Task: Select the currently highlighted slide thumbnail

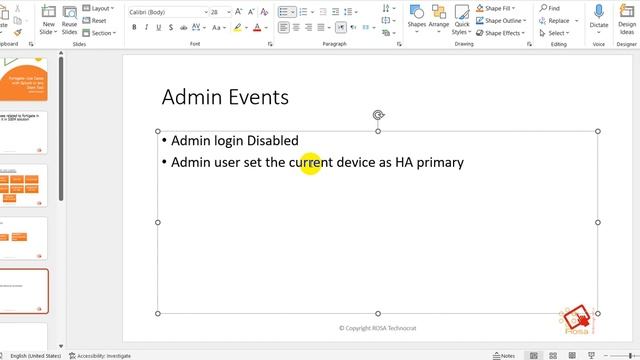Action: coord(24,291)
